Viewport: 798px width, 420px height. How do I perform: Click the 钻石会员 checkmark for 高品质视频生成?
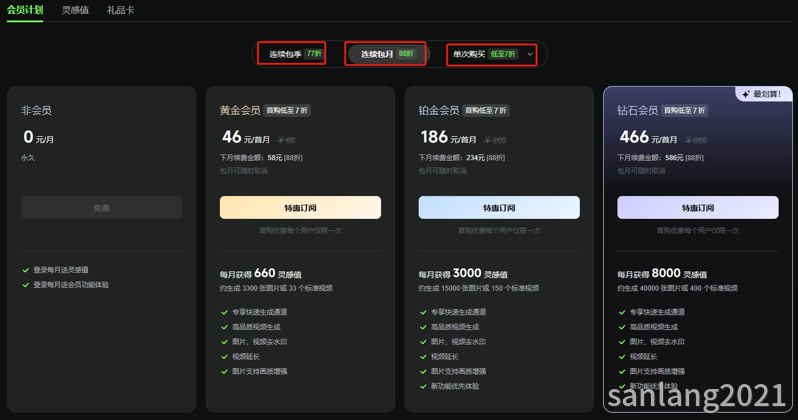click(622, 327)
